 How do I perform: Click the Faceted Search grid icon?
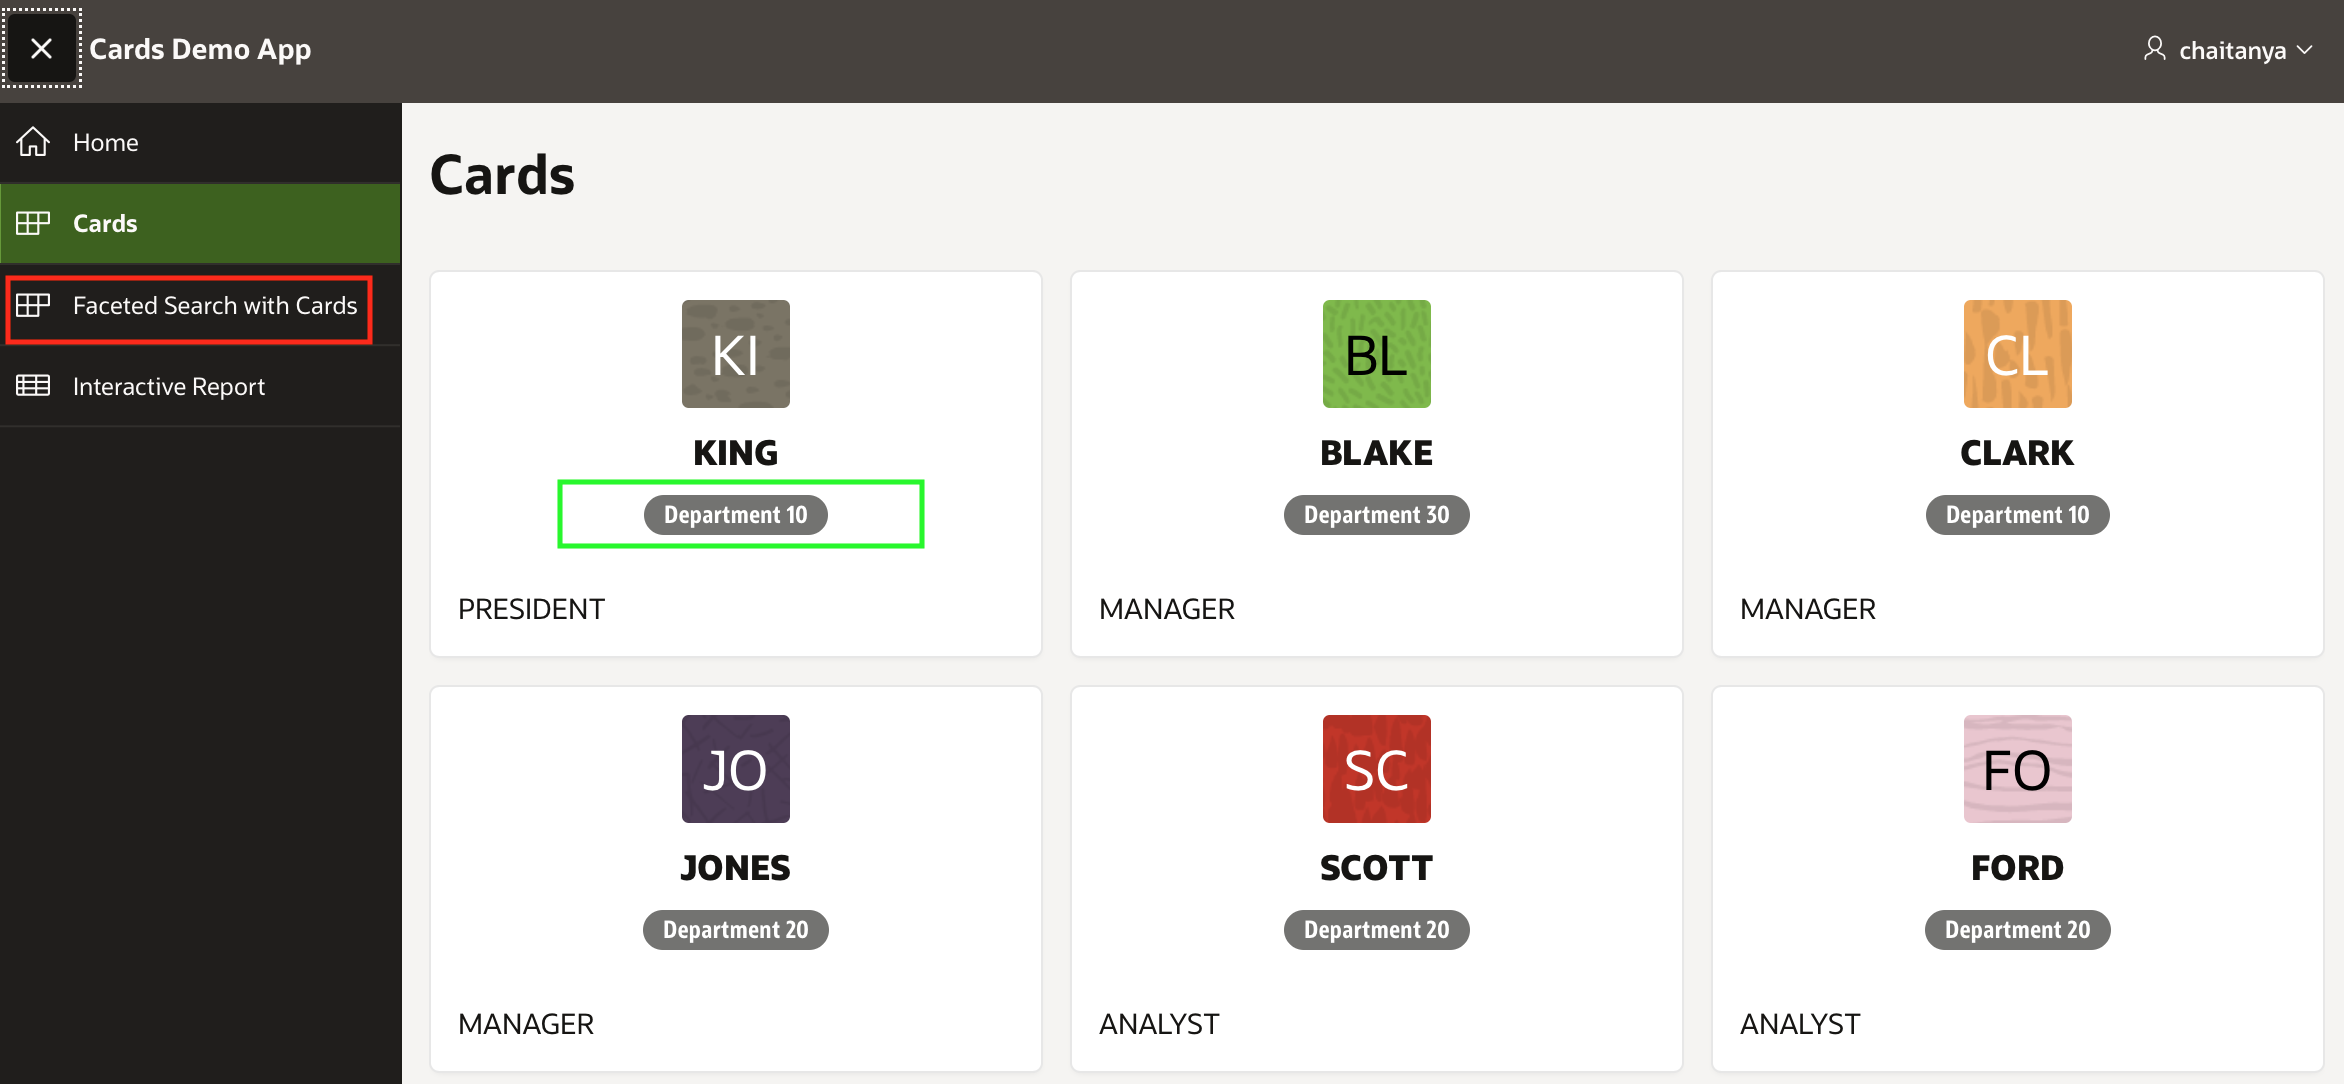point(33,305)
